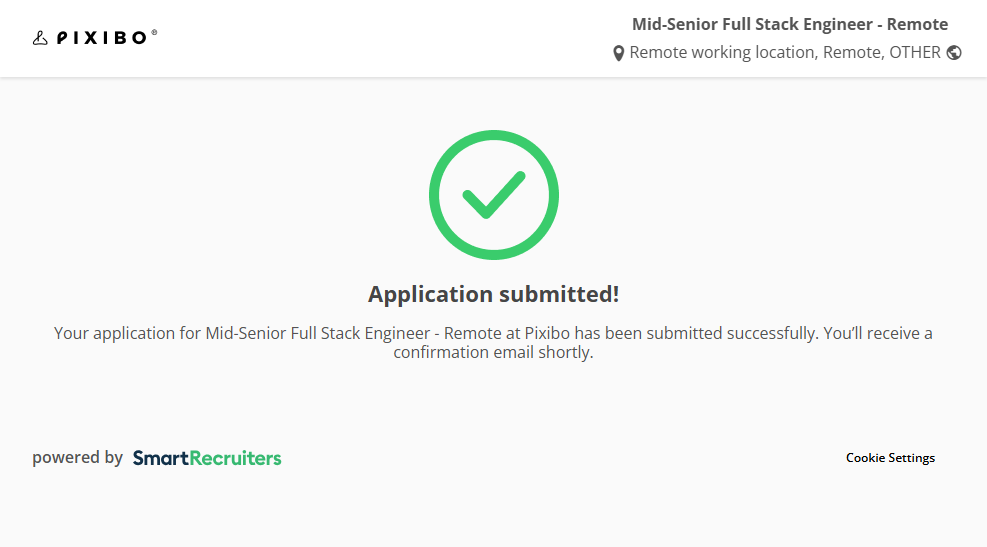Click the word OTHER in location
This screenshot has width=987, height=547.
tap(915, 53)
